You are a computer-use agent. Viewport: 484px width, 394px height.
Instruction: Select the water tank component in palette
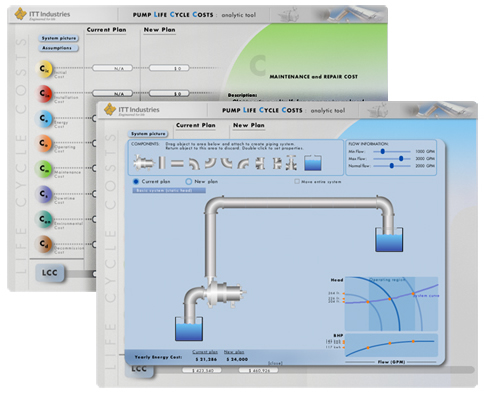[x=313, y=163]
